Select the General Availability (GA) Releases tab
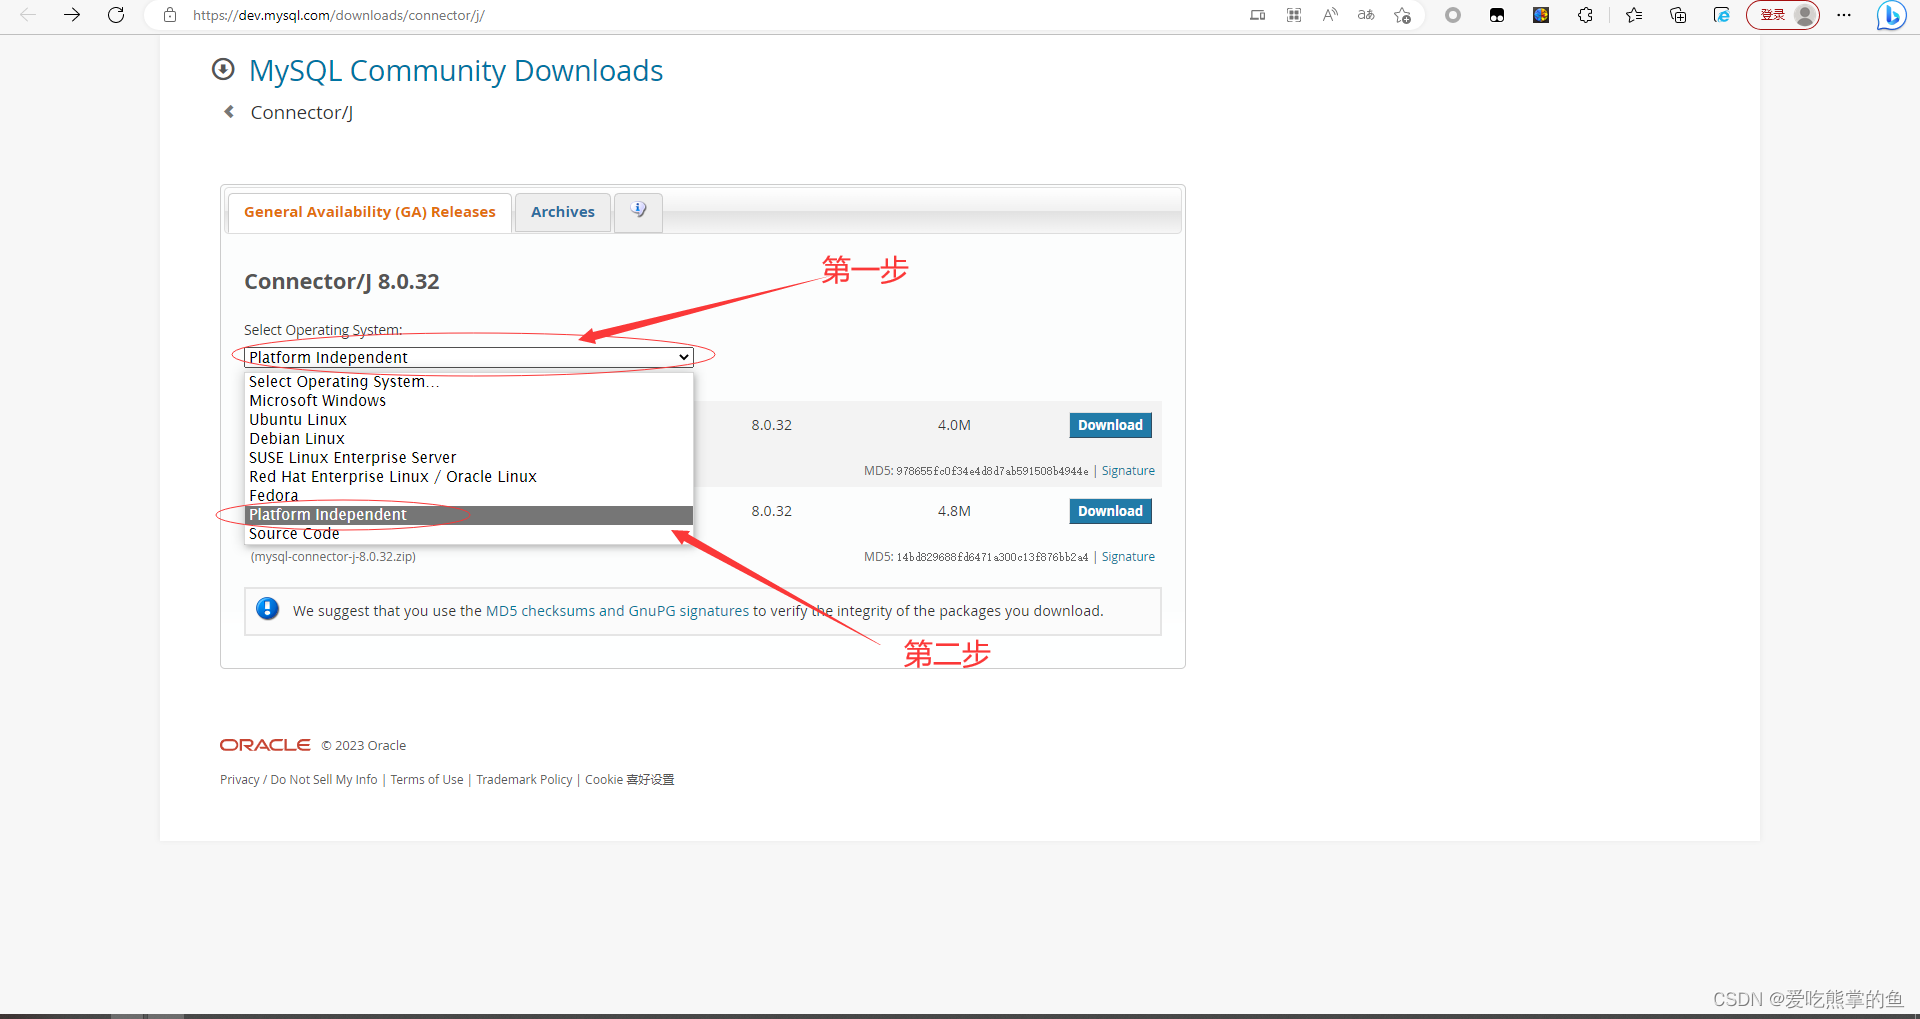 click(x=370, y=212)
